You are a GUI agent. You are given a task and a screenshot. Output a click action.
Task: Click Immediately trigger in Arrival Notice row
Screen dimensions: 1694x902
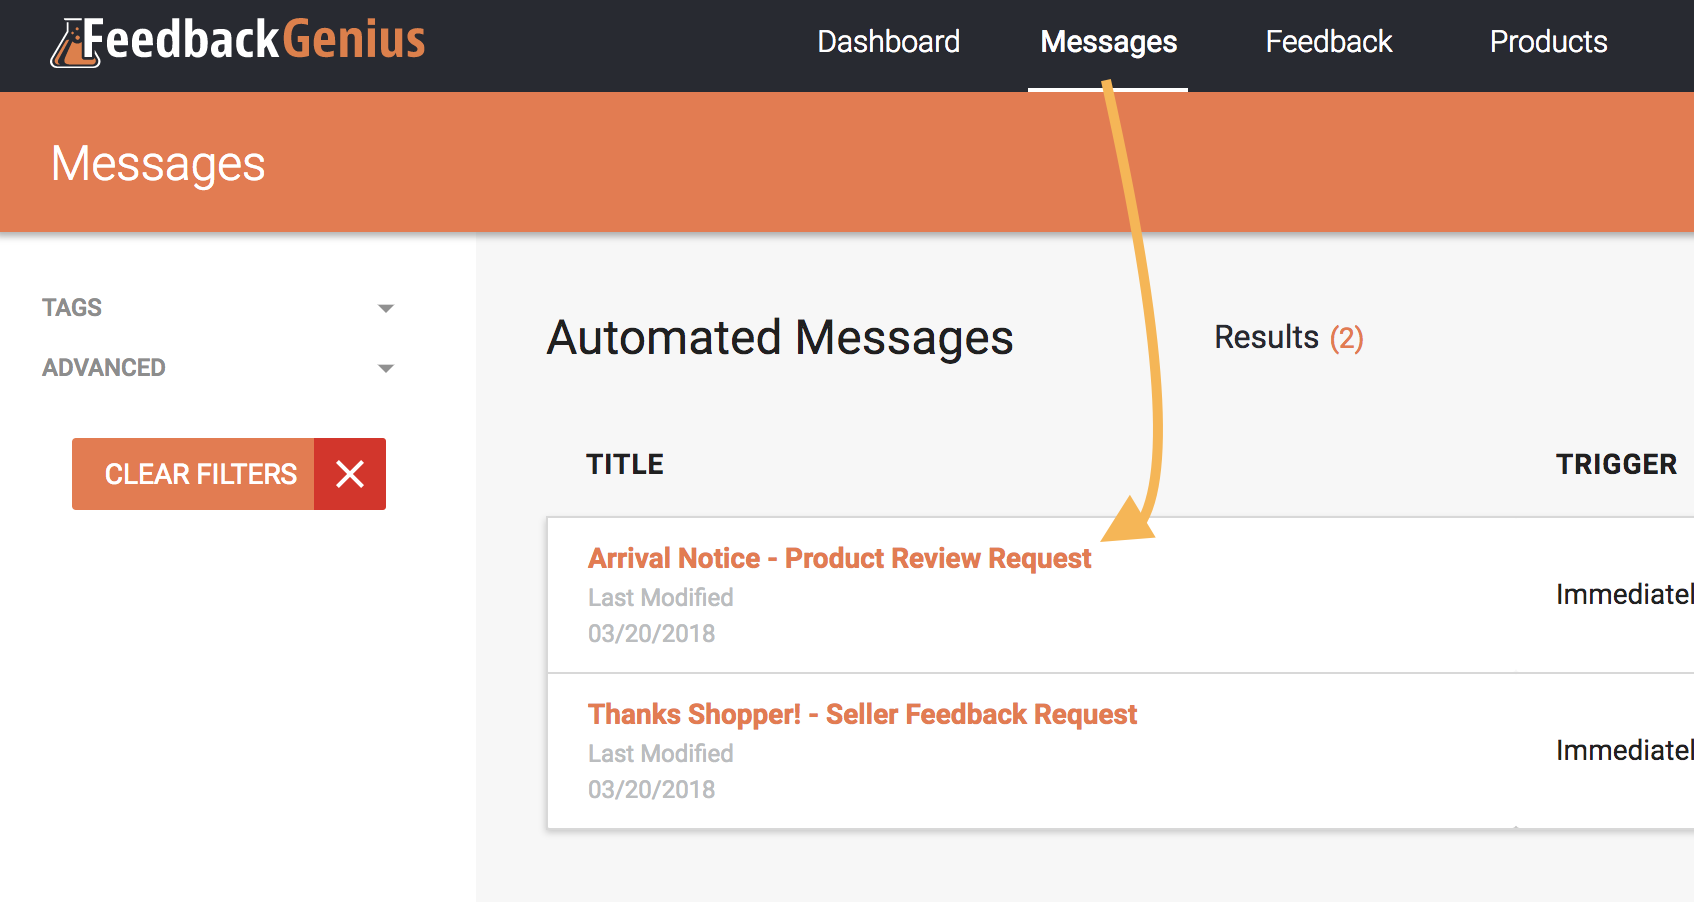1624,594
